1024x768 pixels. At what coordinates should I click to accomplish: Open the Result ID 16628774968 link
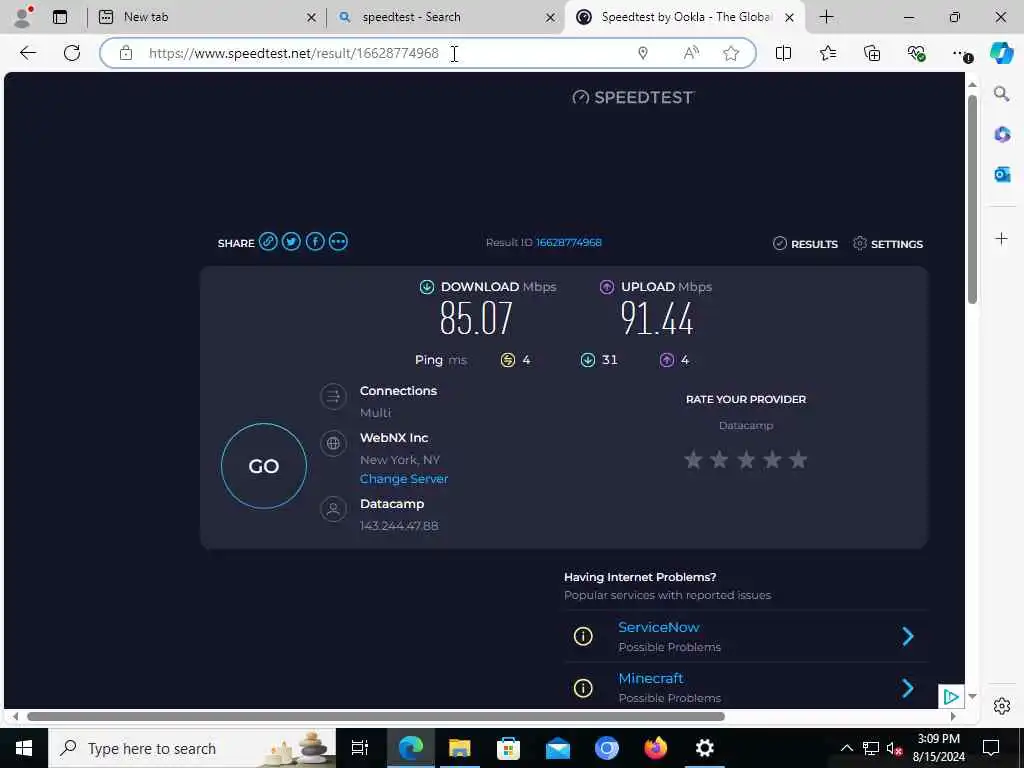569,242
